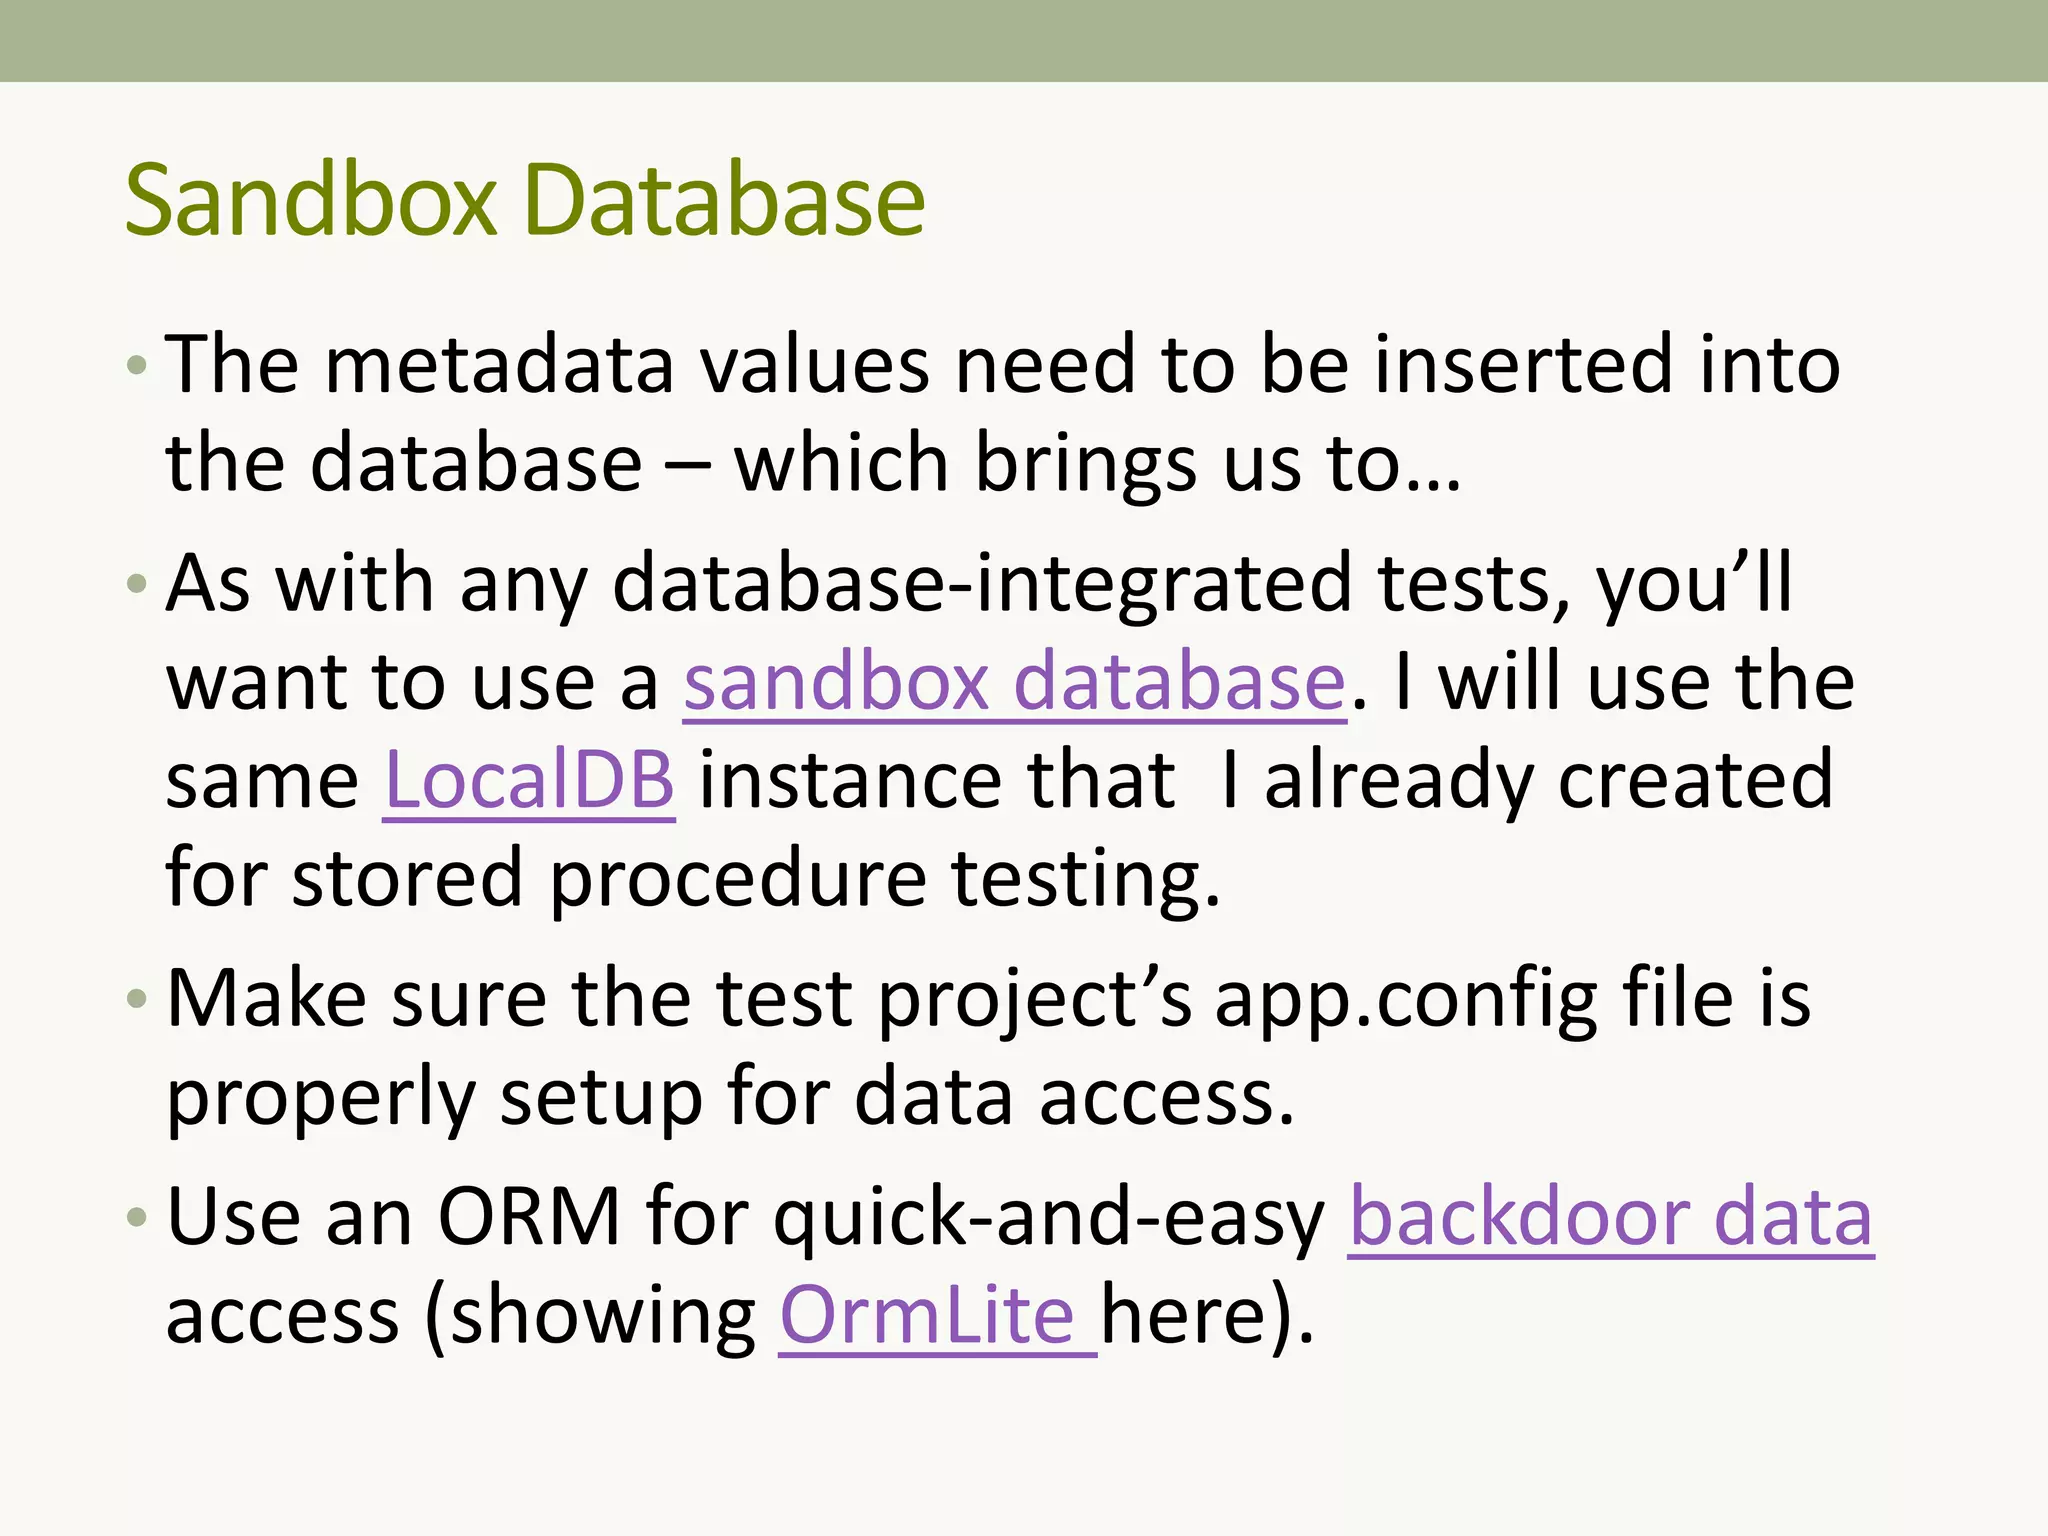Viewport: 2048px width, 1536px height.
Task: Click the line "properly setup for data access."
Action: (x=730, y=1097)
